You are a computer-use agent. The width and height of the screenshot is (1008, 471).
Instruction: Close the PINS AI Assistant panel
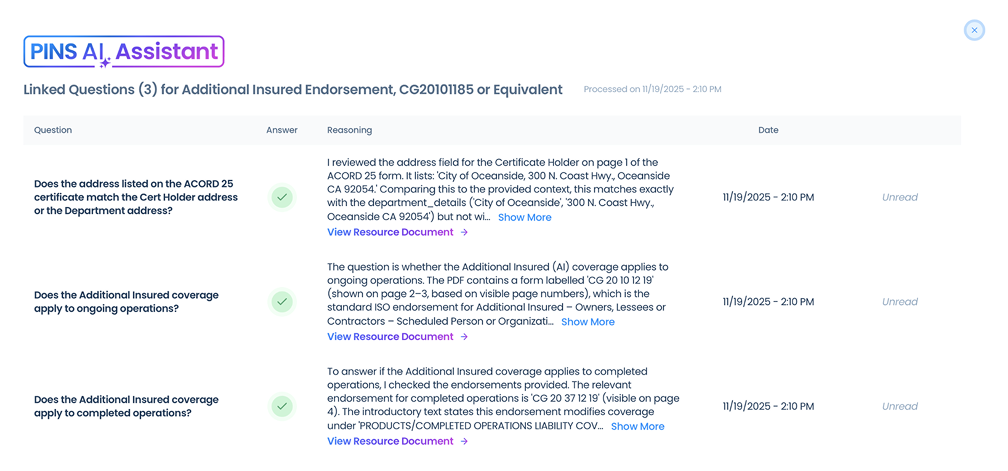[974, 30]
